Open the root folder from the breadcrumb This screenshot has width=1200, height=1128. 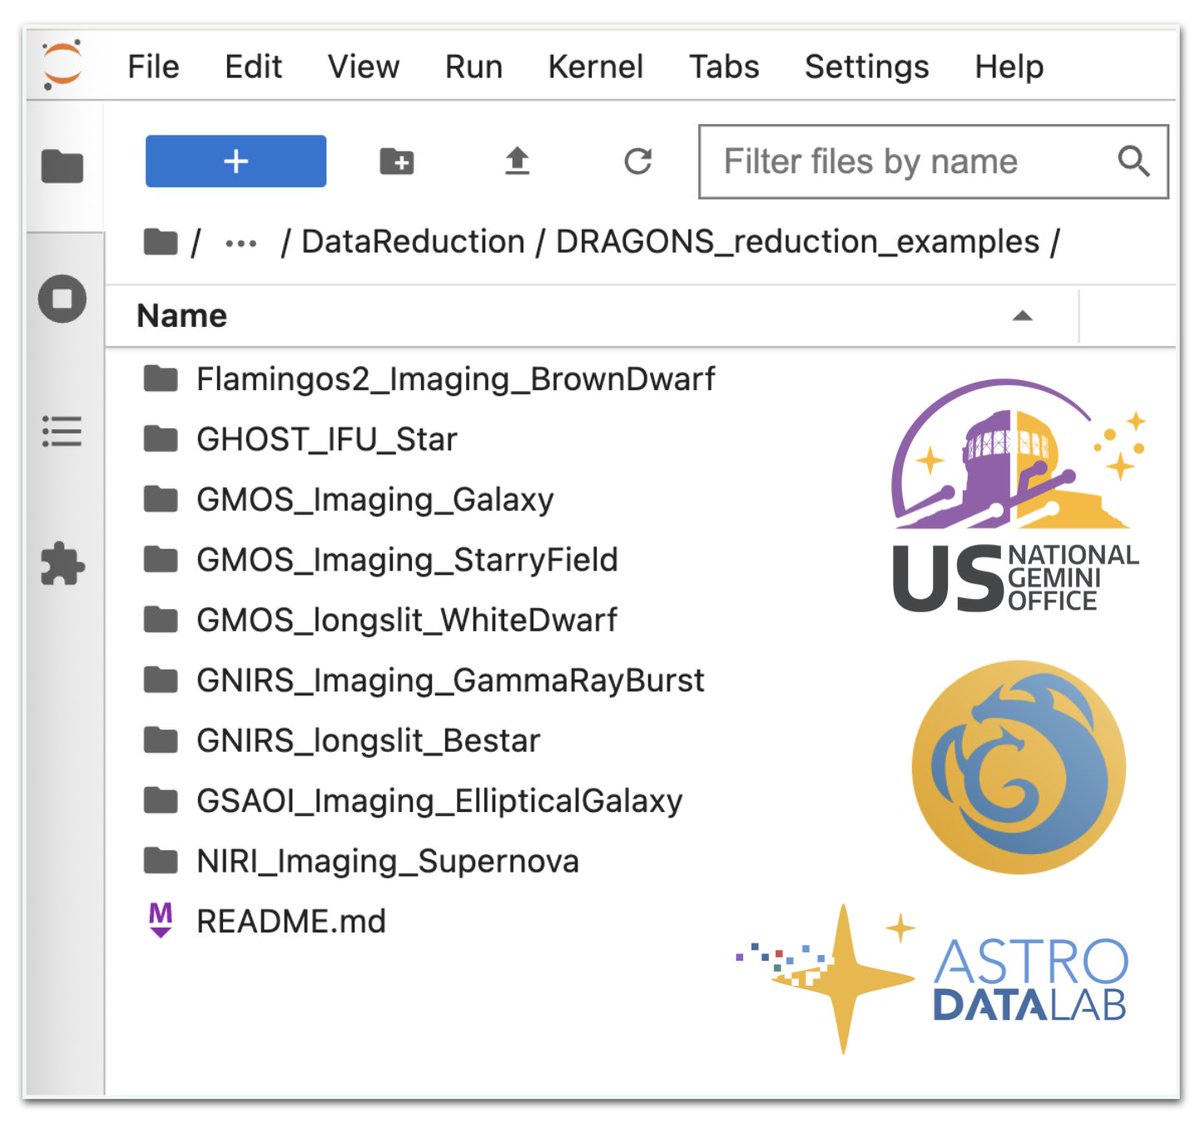pyautogui.click(x=159, y=241)
